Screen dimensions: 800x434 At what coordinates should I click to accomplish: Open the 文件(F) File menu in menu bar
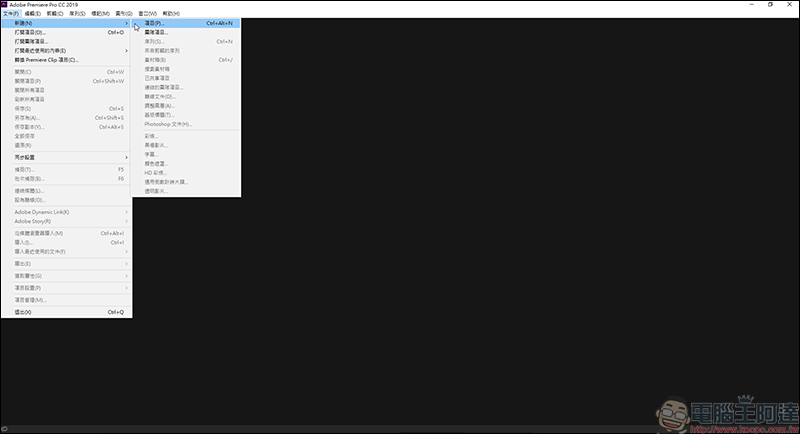click(x=10, y=14)
